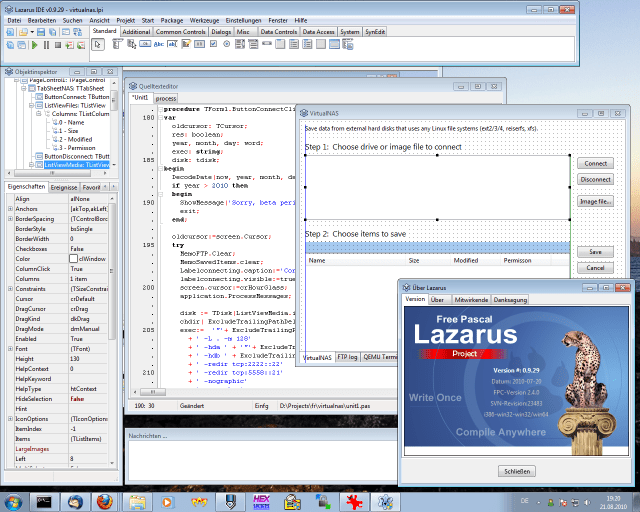
Task: Click the Step Over toolbar icon
Action: point(81,45)
